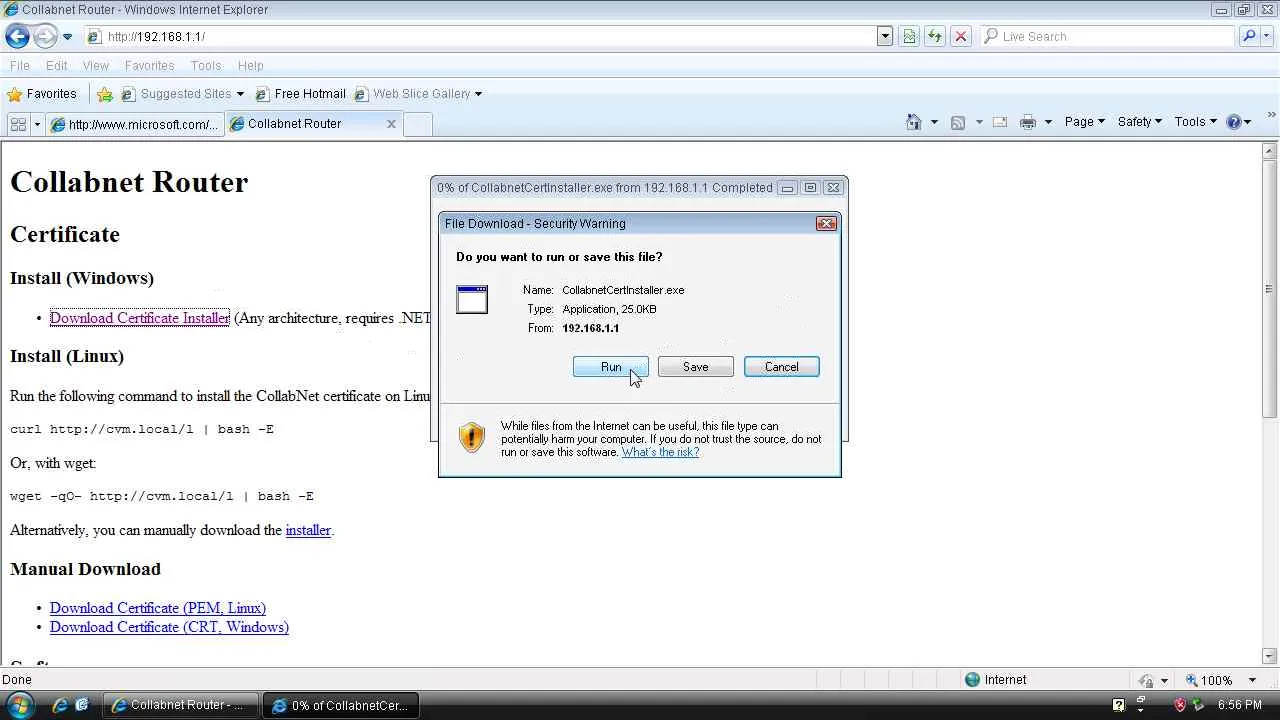Image resolution: width=1280 pixels, height=720 pixels.
Task: Click the Live Search magnifier button
Action: point(1248,37)
